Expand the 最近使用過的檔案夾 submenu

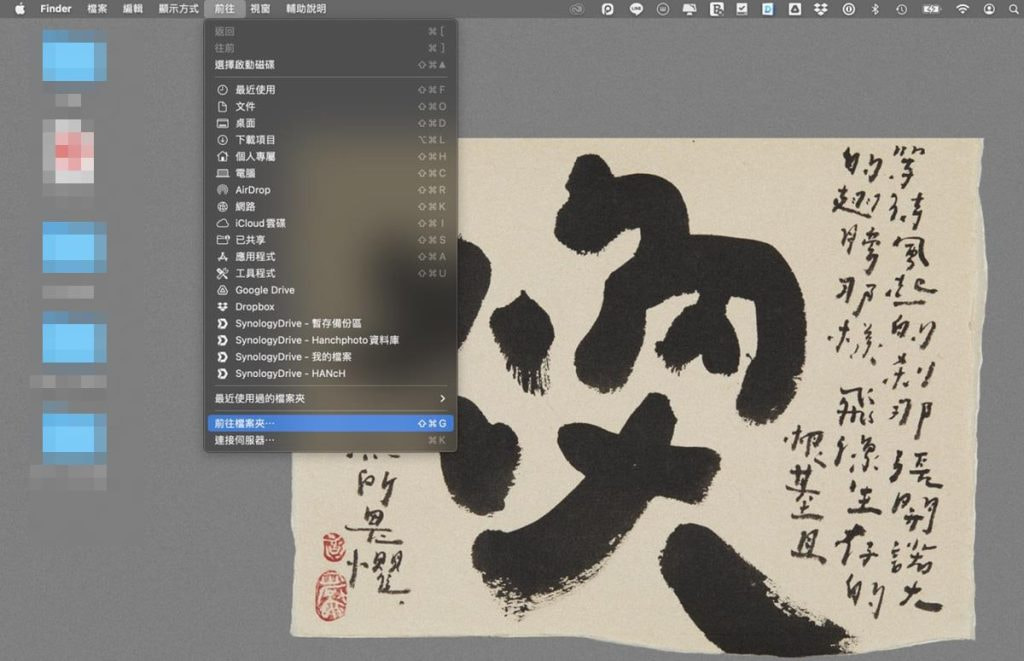330,398
